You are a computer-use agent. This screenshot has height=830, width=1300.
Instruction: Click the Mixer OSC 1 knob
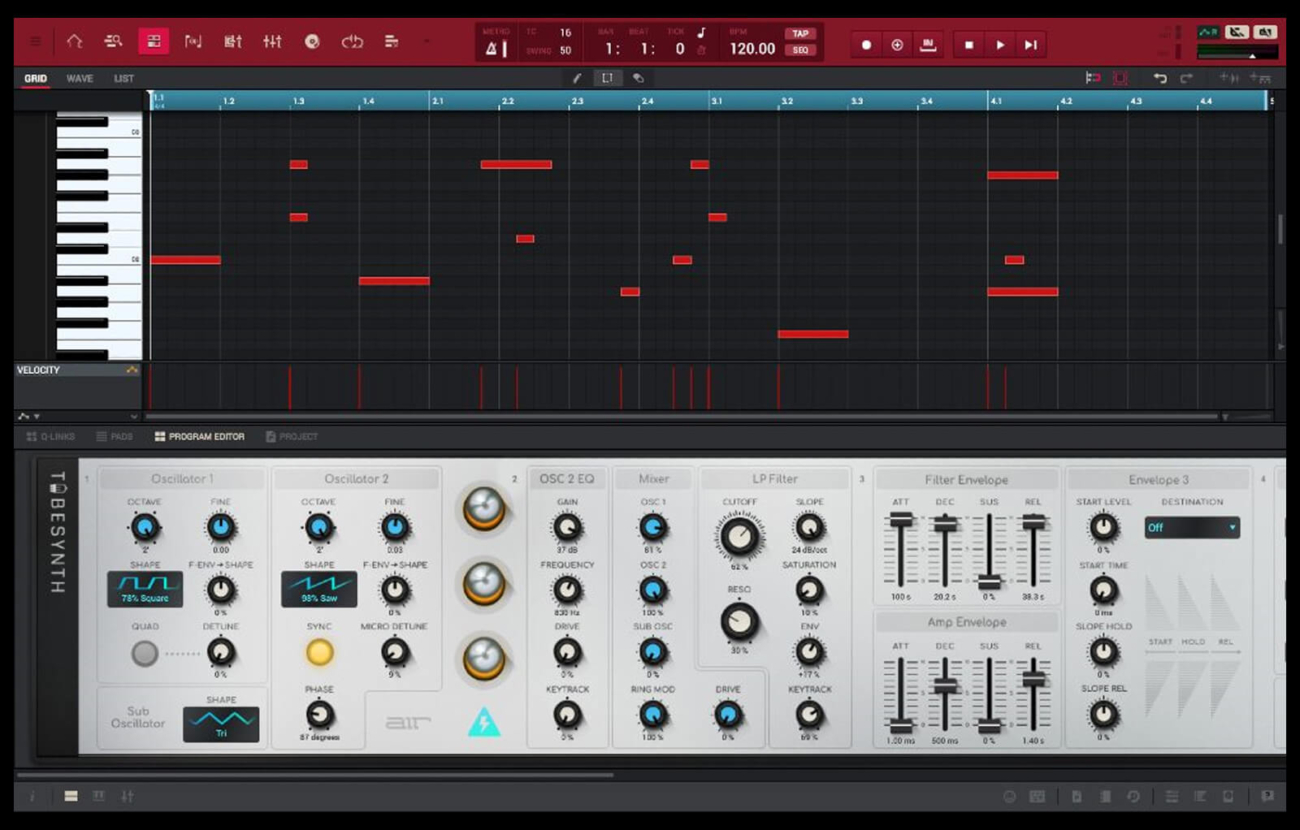pos(653,527)
